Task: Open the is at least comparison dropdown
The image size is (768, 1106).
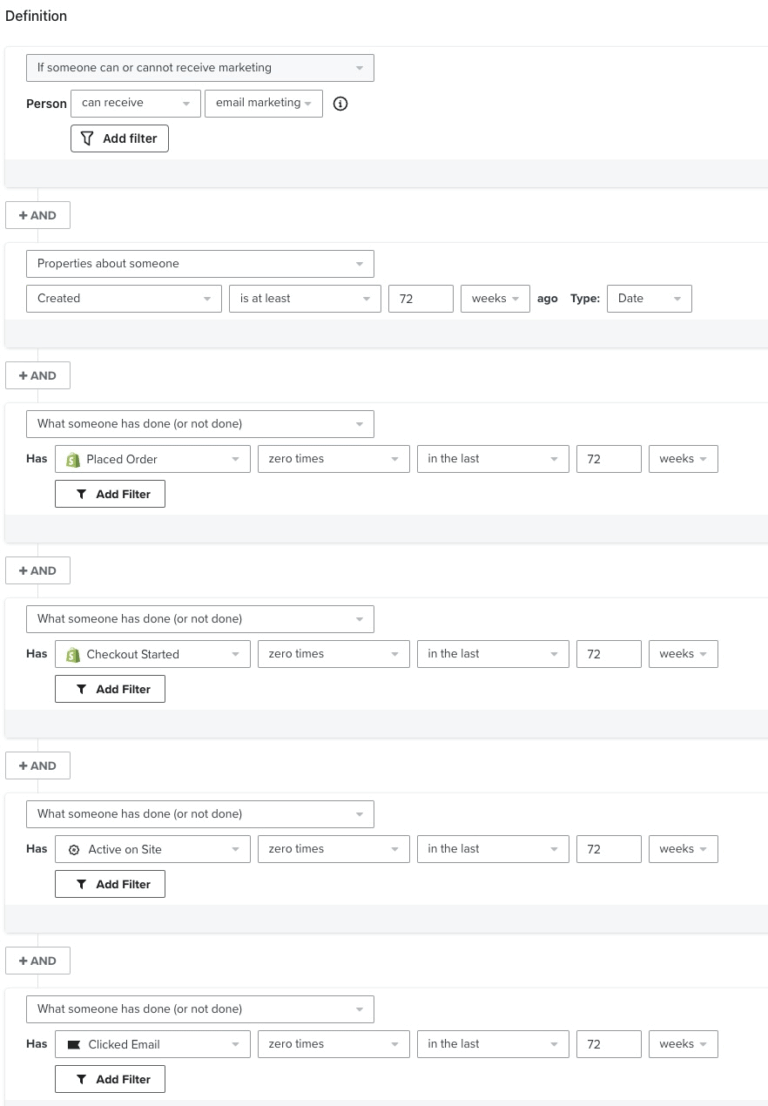Action: coord(303,298)
